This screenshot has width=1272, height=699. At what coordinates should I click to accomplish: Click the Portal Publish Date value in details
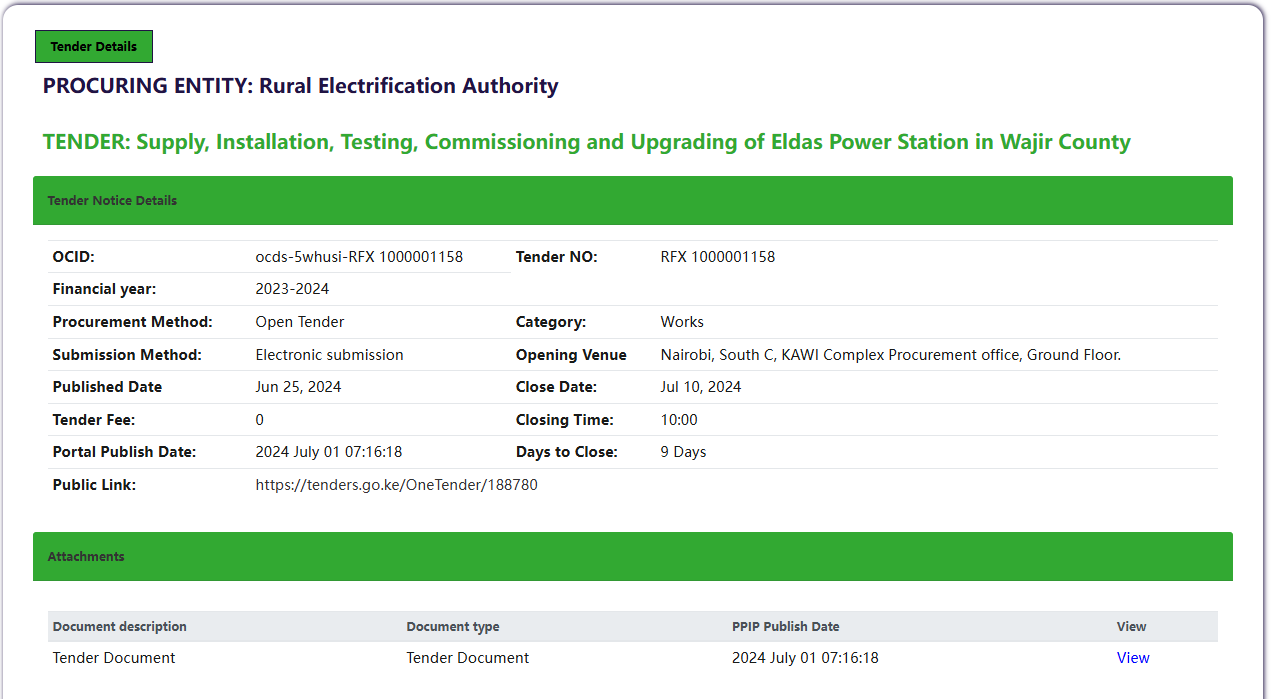[329, 452]
